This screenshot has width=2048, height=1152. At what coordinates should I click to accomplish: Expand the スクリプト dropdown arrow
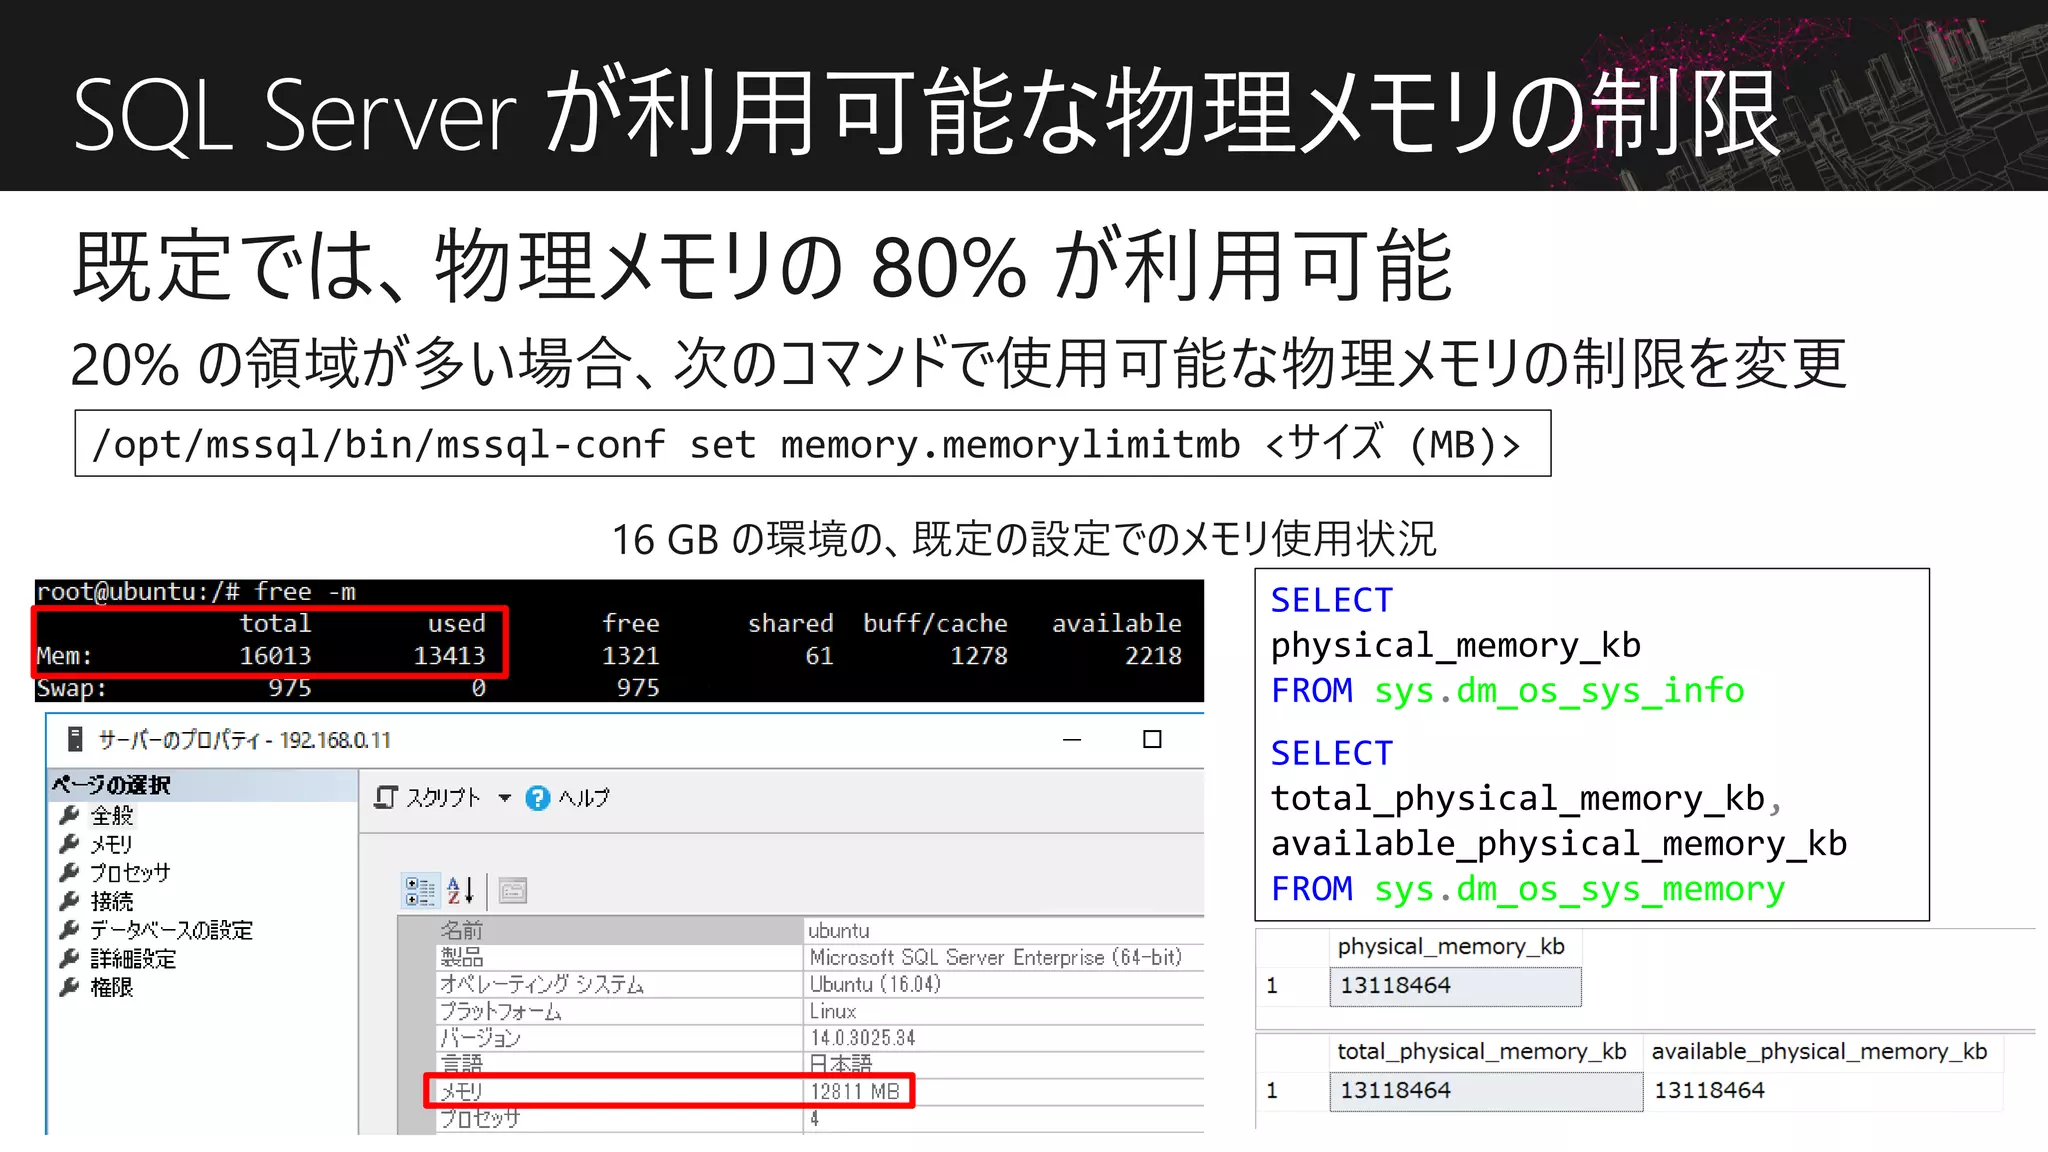point(505,798)
